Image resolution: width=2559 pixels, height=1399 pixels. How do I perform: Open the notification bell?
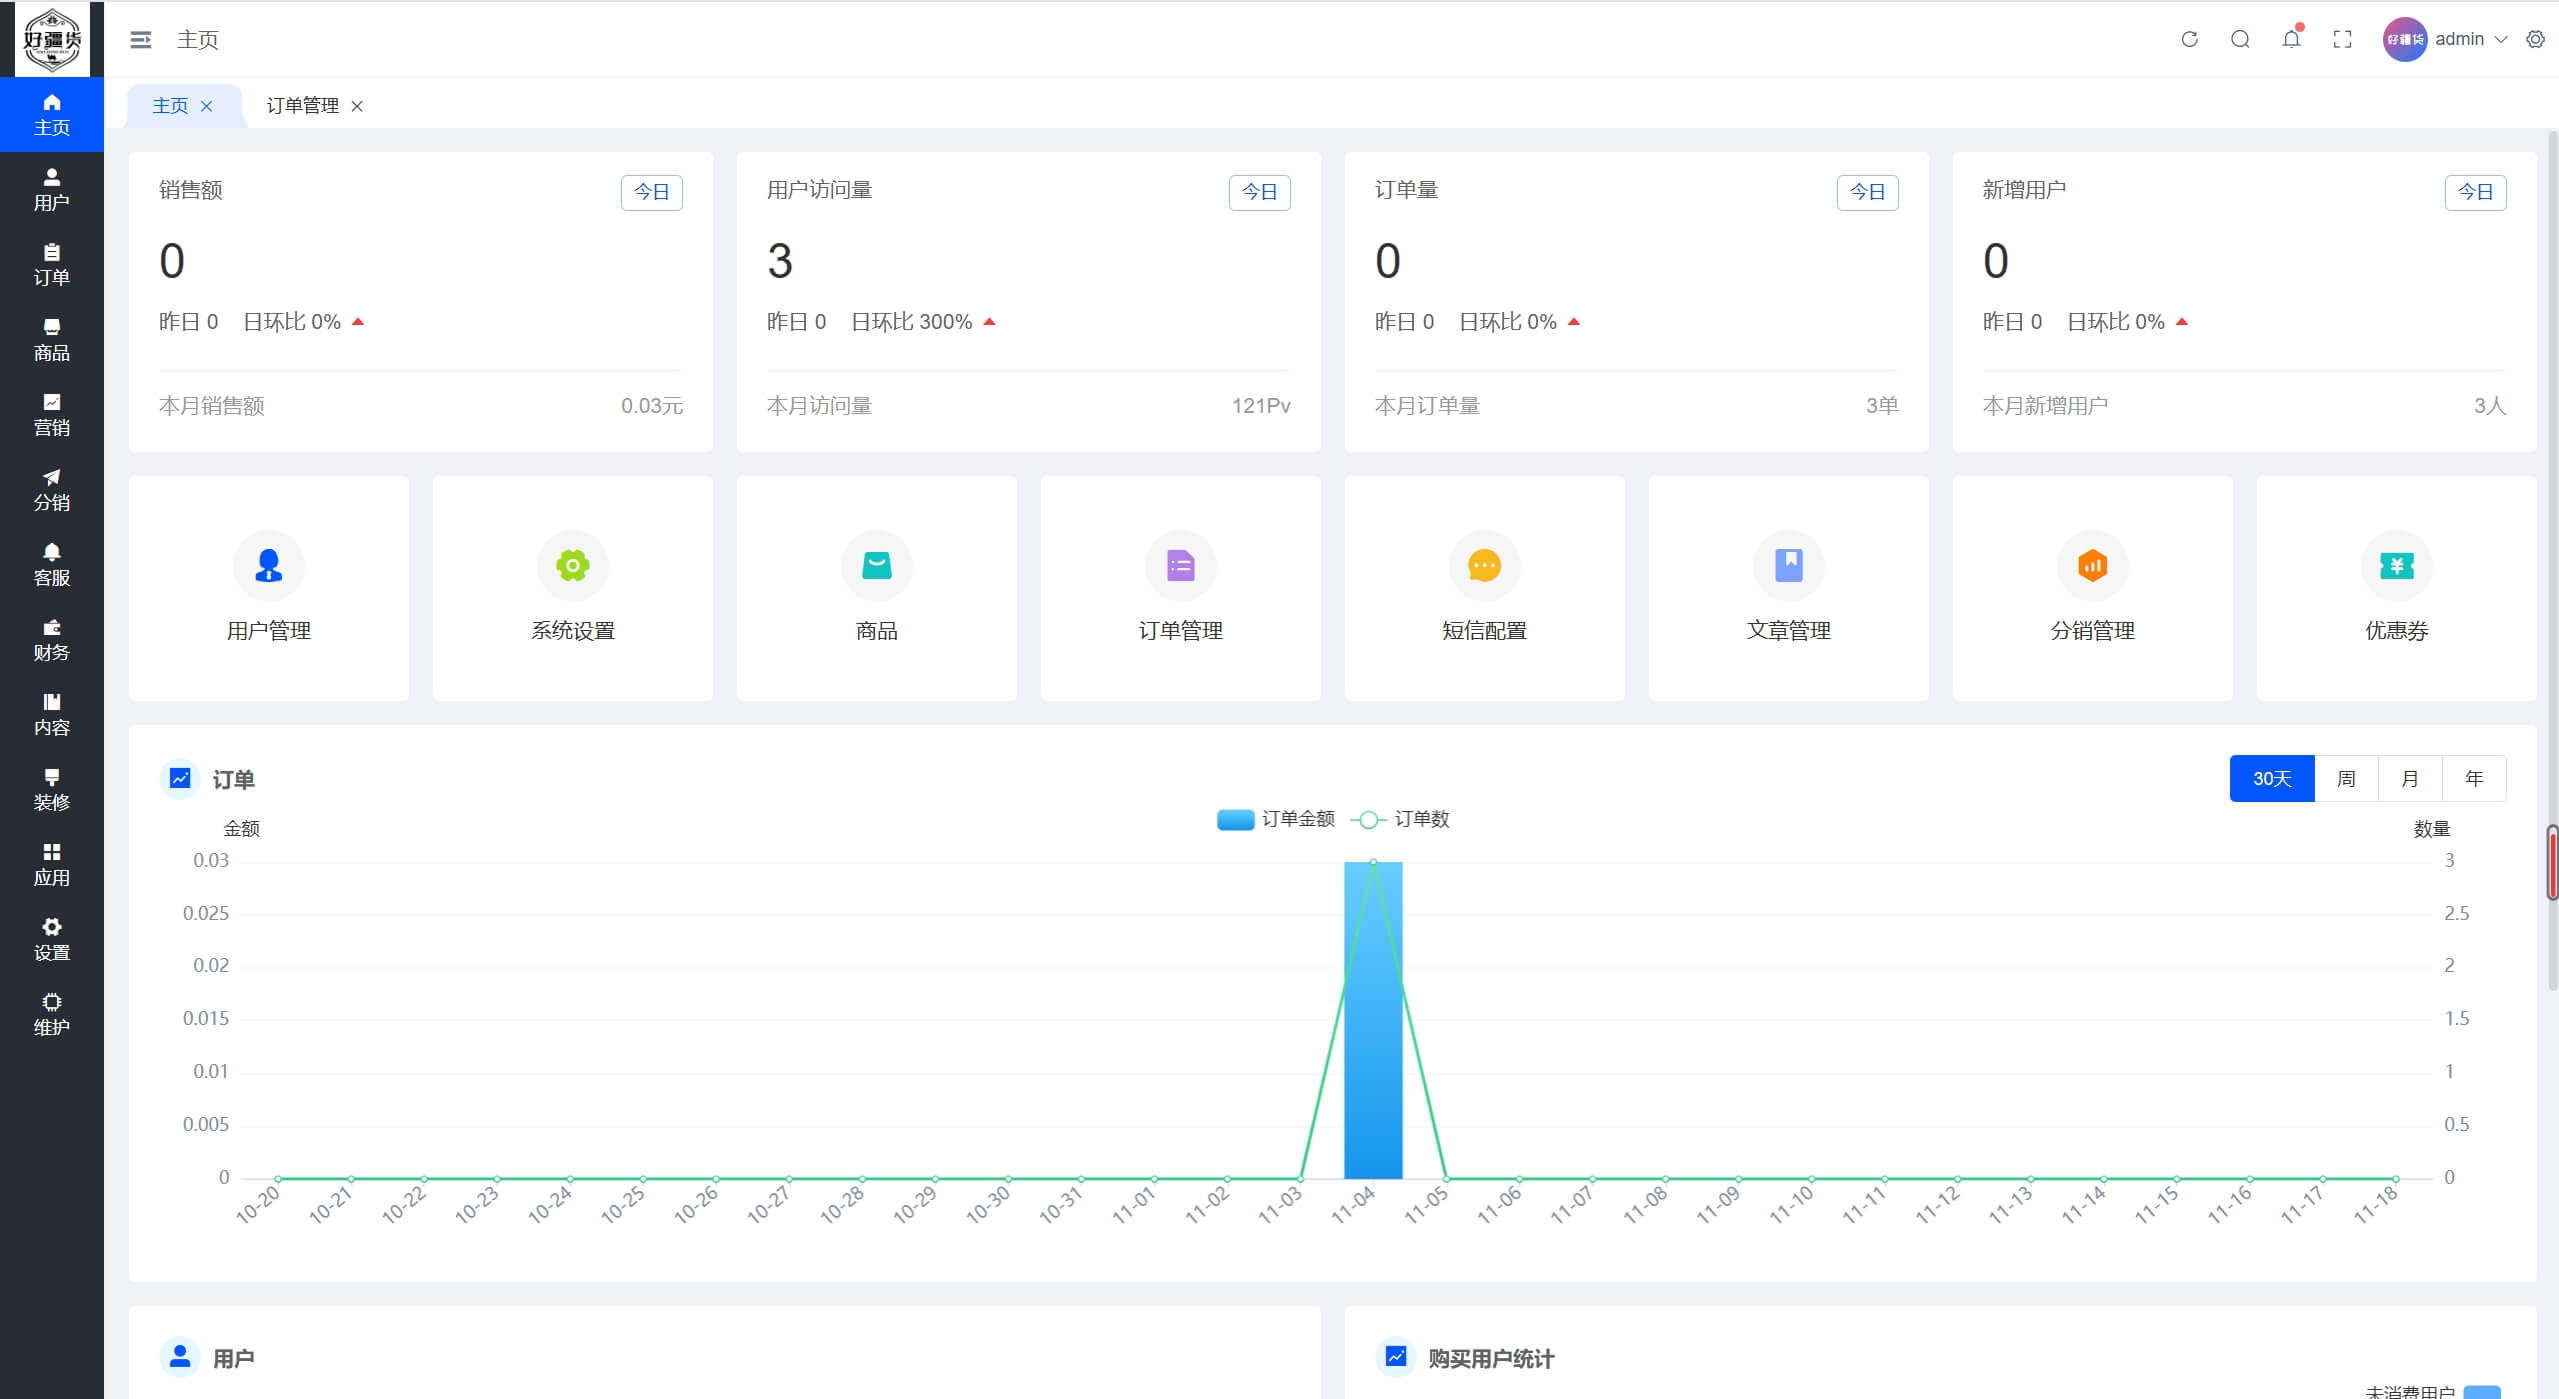click(x=2291, y=40)
